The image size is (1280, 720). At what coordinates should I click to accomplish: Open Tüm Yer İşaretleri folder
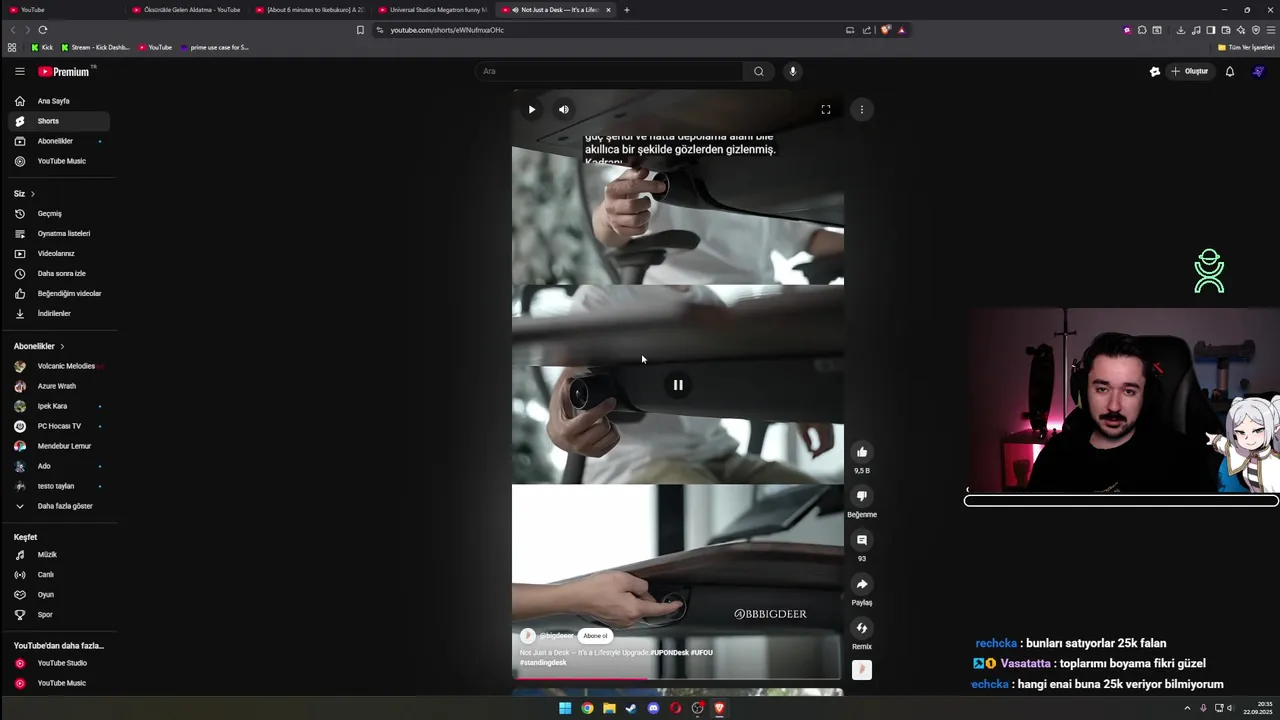(x=1246, y=47)
